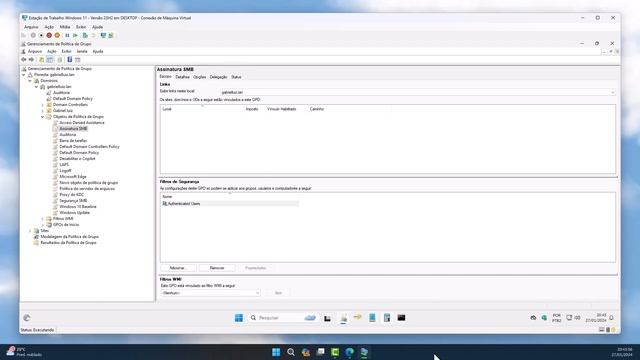Switch to the Delegação tab

coord(218,77)
